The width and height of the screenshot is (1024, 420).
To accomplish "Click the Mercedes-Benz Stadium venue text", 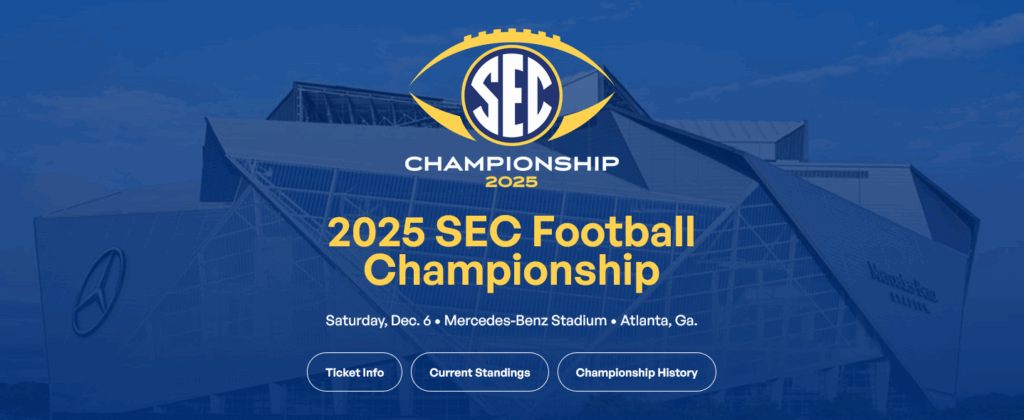I will point(531,321).
